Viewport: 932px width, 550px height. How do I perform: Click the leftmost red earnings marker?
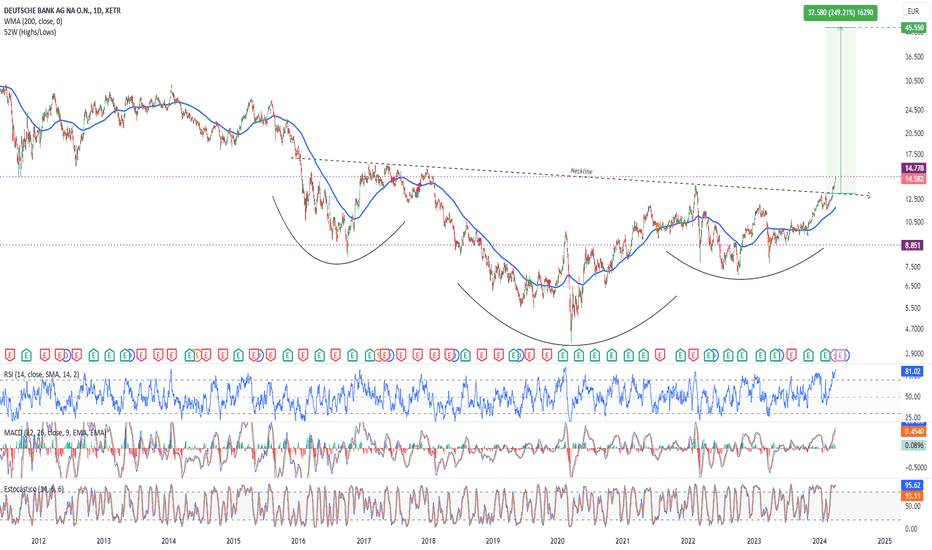pos(10,356)
